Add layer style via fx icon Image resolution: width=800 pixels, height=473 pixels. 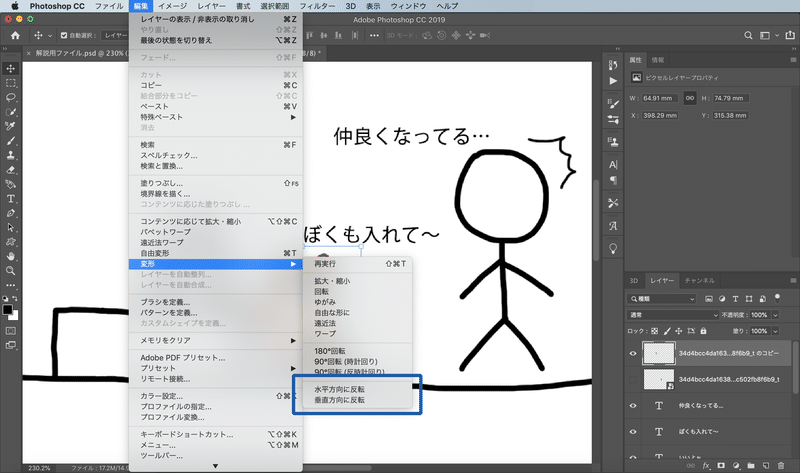[706, 465]
